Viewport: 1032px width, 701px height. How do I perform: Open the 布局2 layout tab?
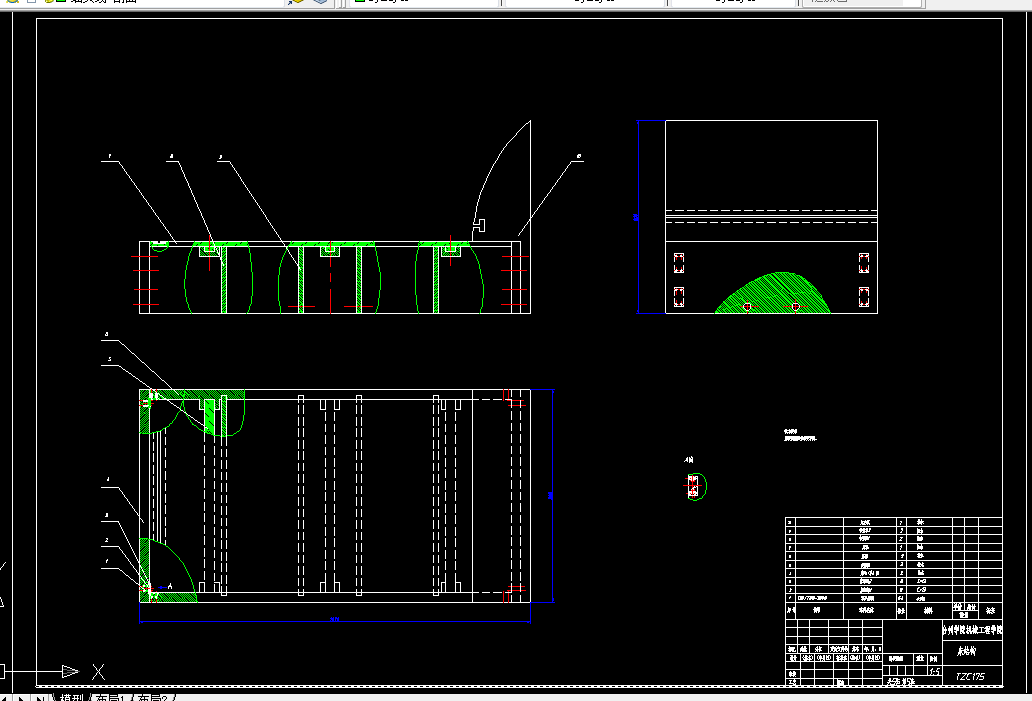(x=153, y=698)
